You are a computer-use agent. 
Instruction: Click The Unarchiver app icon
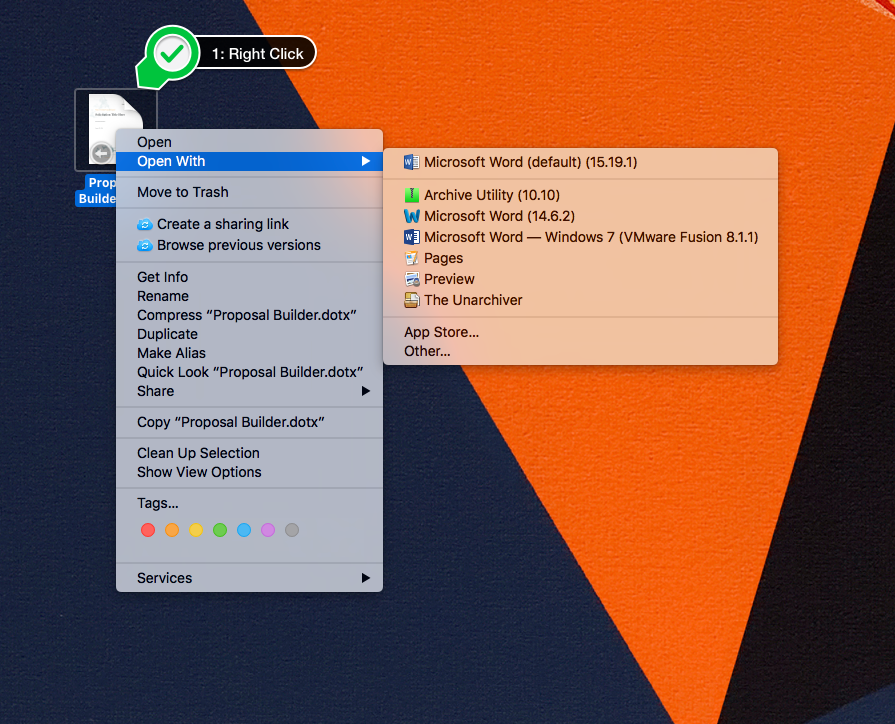[x=412, y=300]
